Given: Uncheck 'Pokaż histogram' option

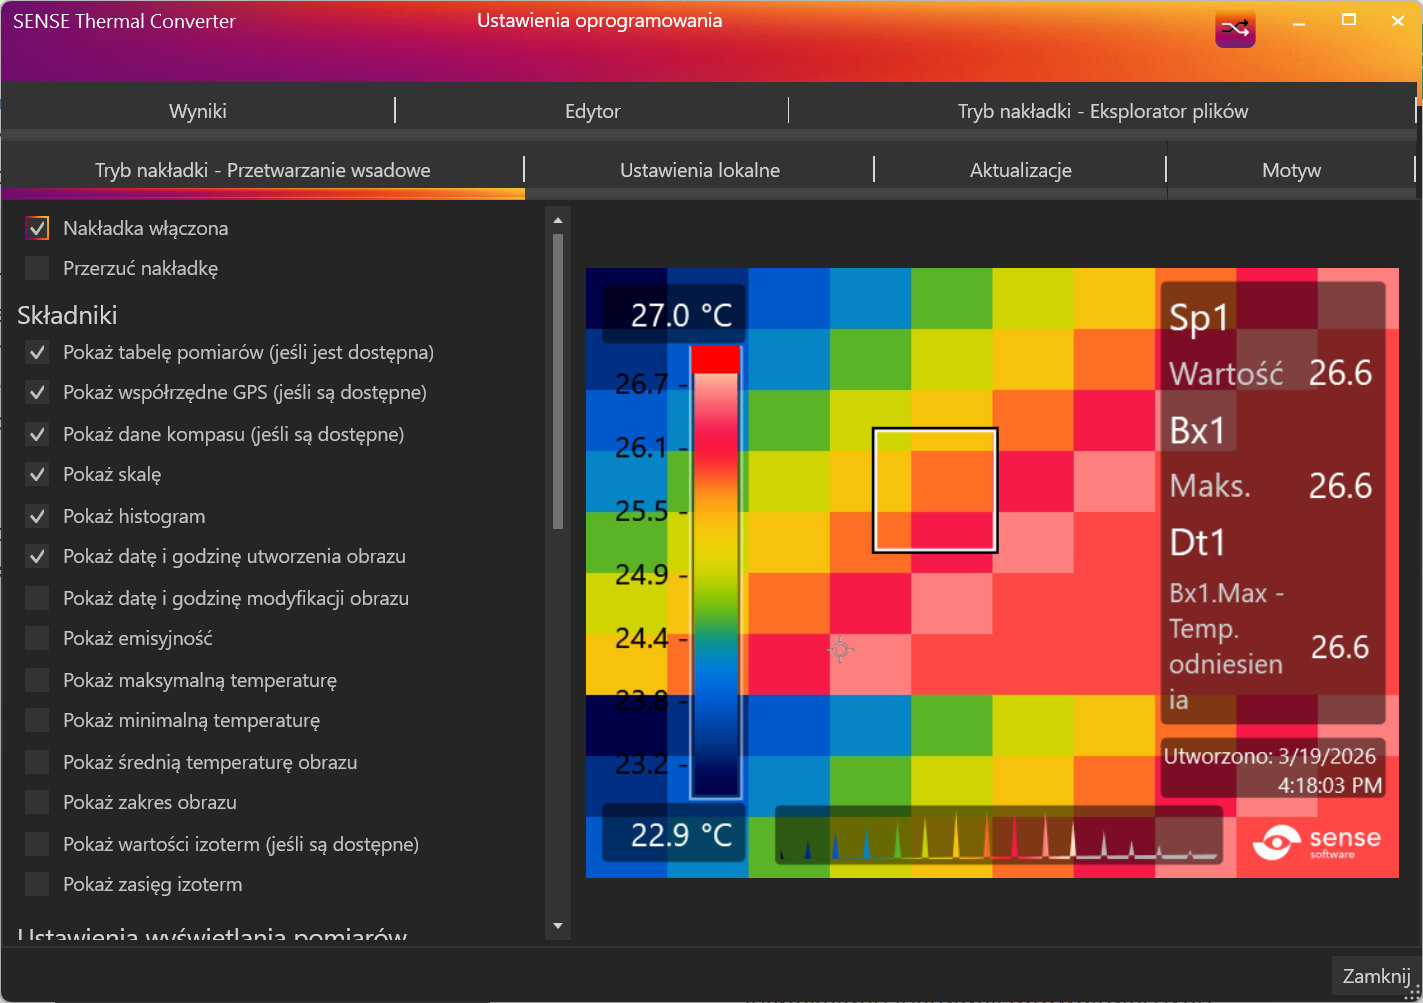Looking at the screenshot, I should (37, 517).
